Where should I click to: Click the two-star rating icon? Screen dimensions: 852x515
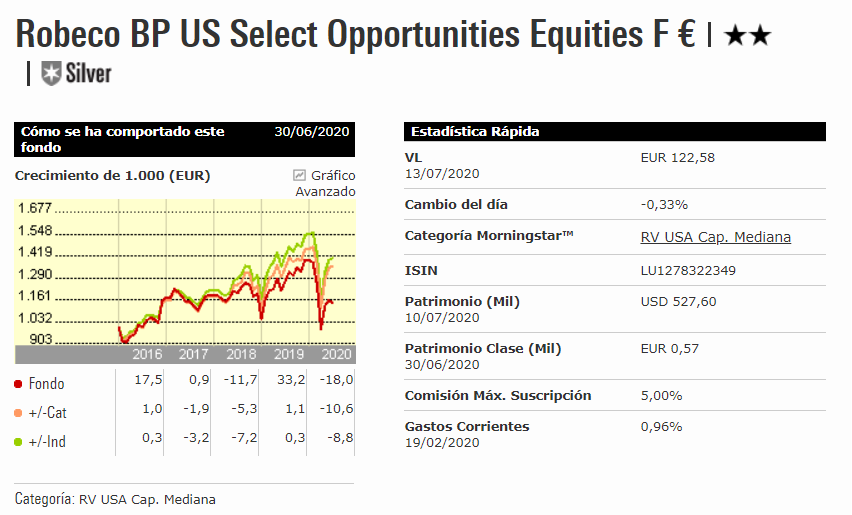pos(747,37)
